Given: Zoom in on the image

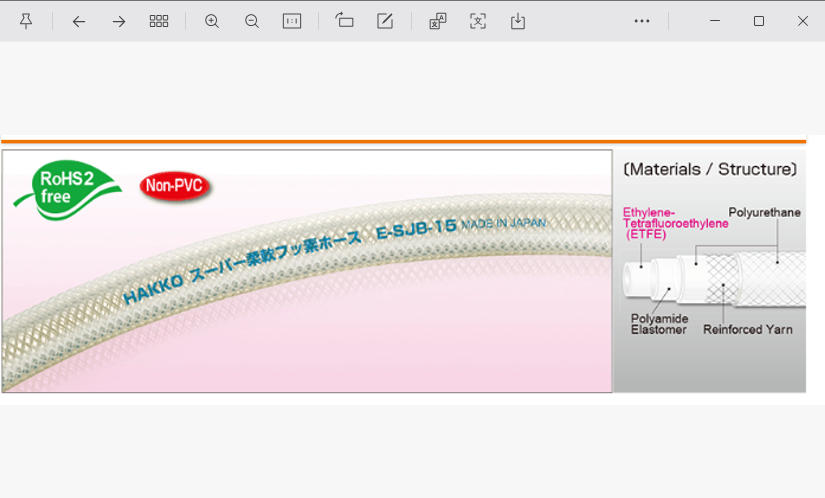Looking at the screenshot, I should [x=212, y=21].
